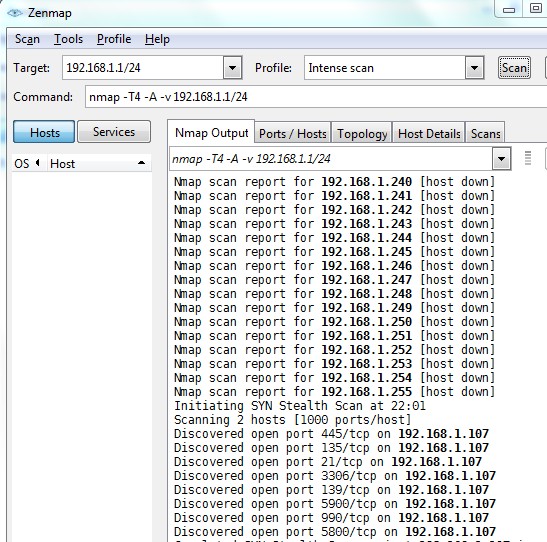Start the scan with the Scan button
The width and height of the screenshot is (547, 542).
tap(514, 68)
